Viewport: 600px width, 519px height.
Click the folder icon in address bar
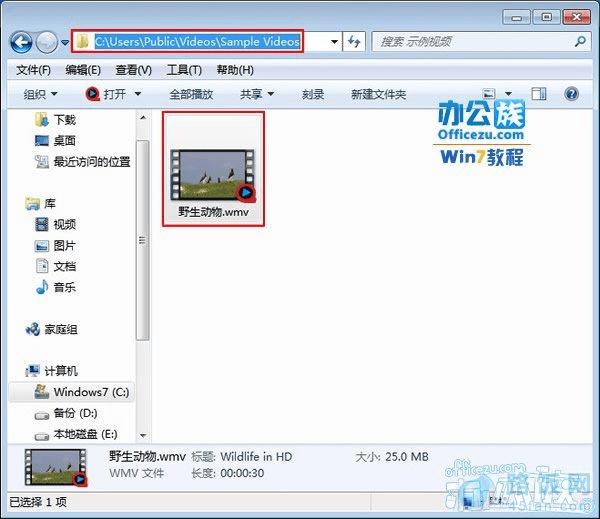pos(83,41)
